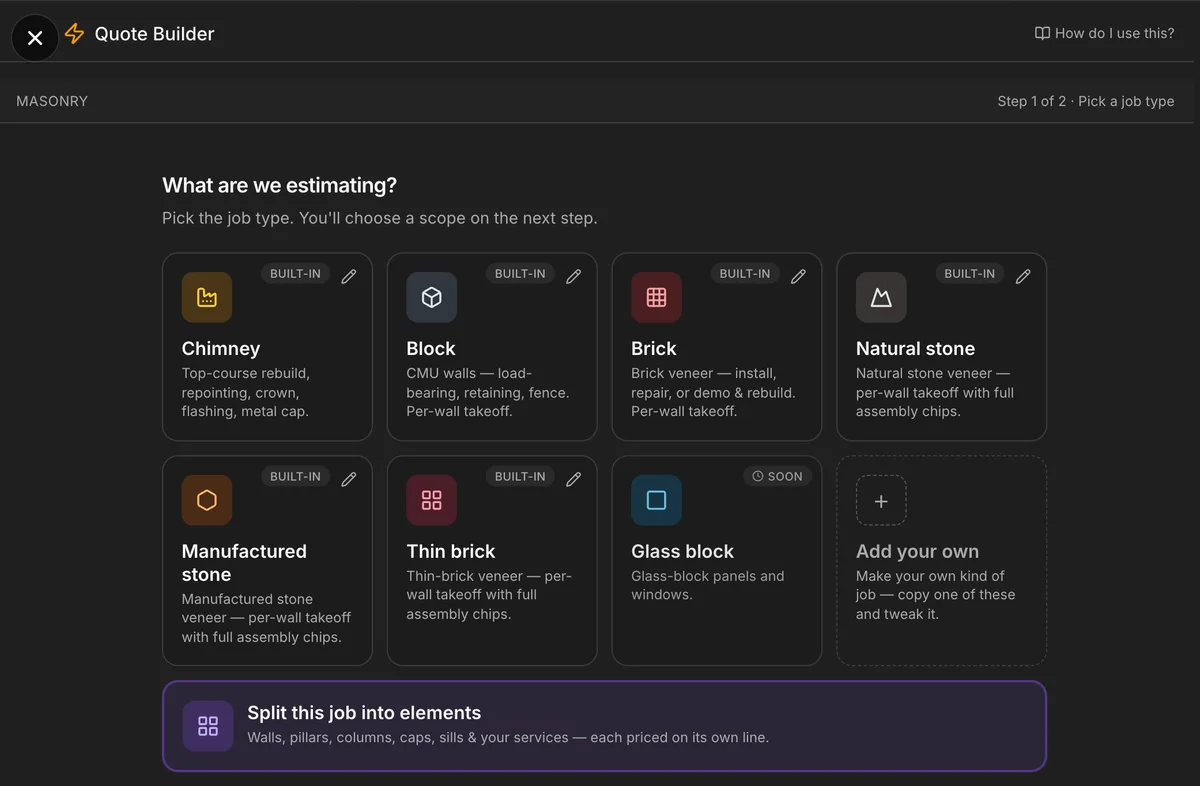Screen dimensions: 1200x786
Task: Select the Block cube icon
Action: tap(432, 297)
